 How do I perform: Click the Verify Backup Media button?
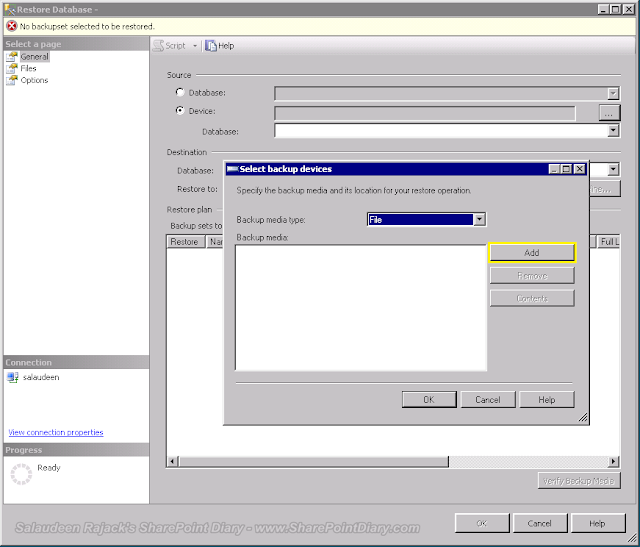tap(579, 481)
